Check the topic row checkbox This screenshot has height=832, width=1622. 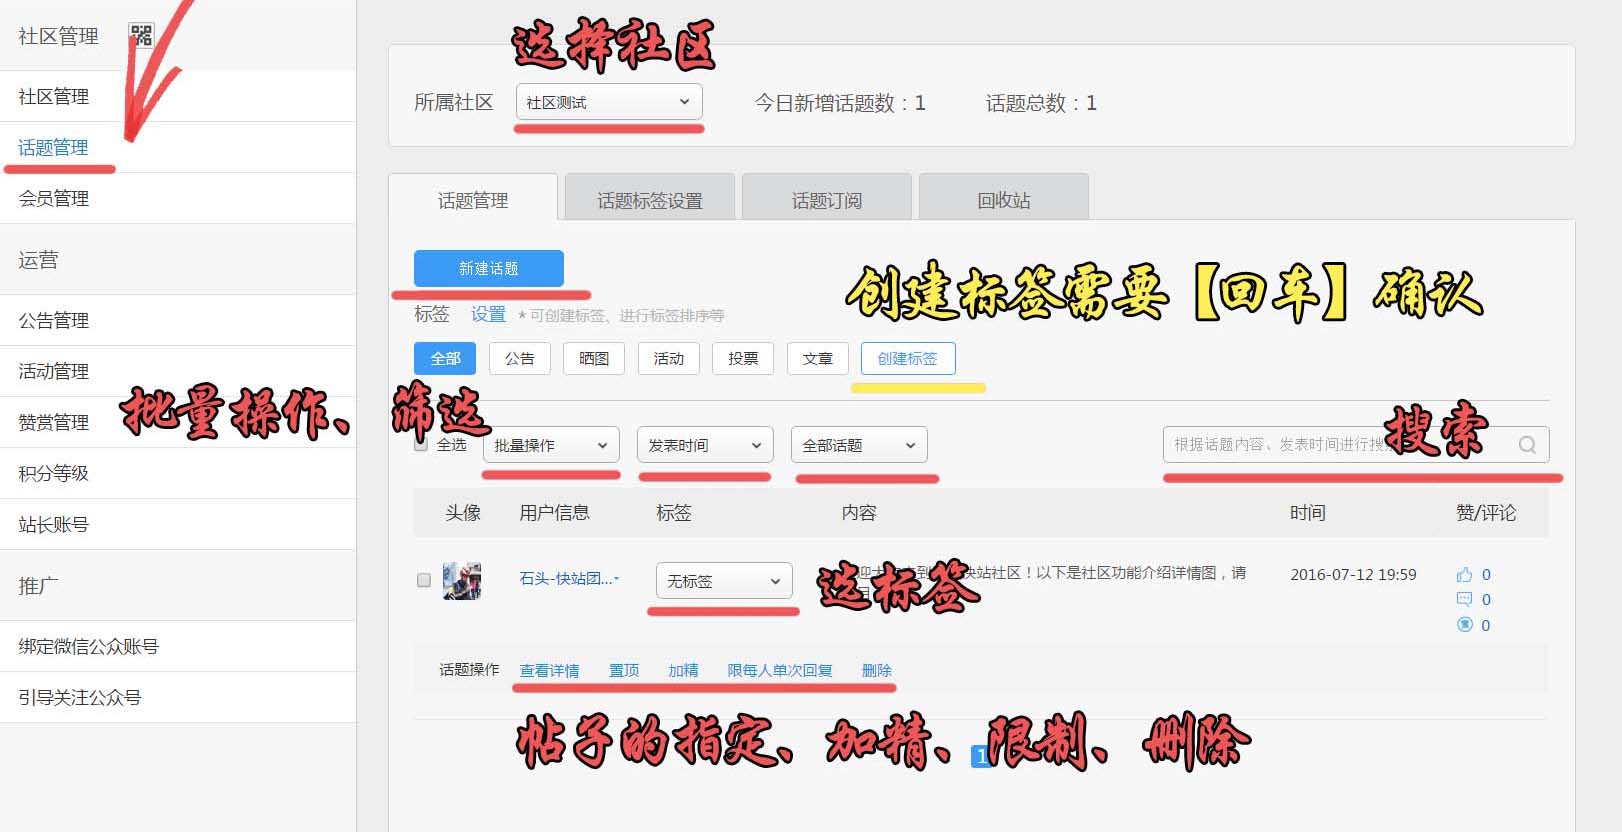tap(424, 580)
